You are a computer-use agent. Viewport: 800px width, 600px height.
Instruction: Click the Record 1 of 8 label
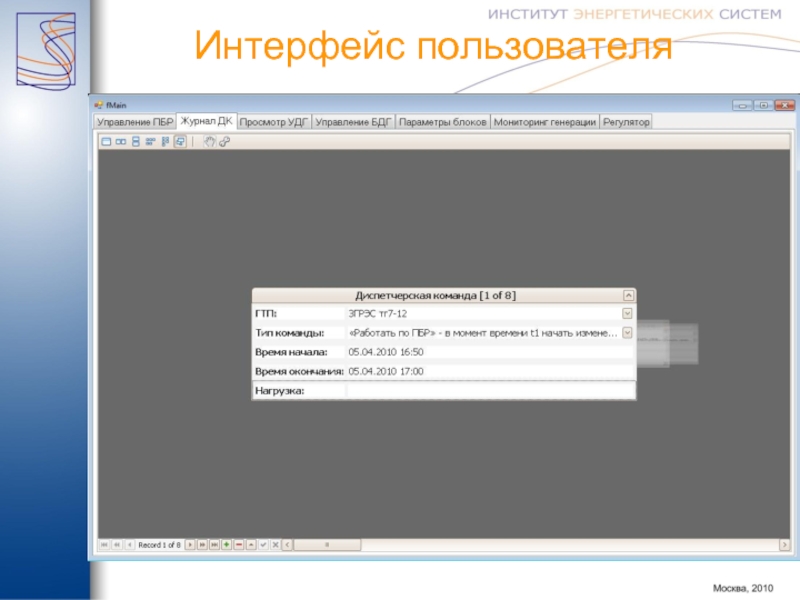click(159, 545)
